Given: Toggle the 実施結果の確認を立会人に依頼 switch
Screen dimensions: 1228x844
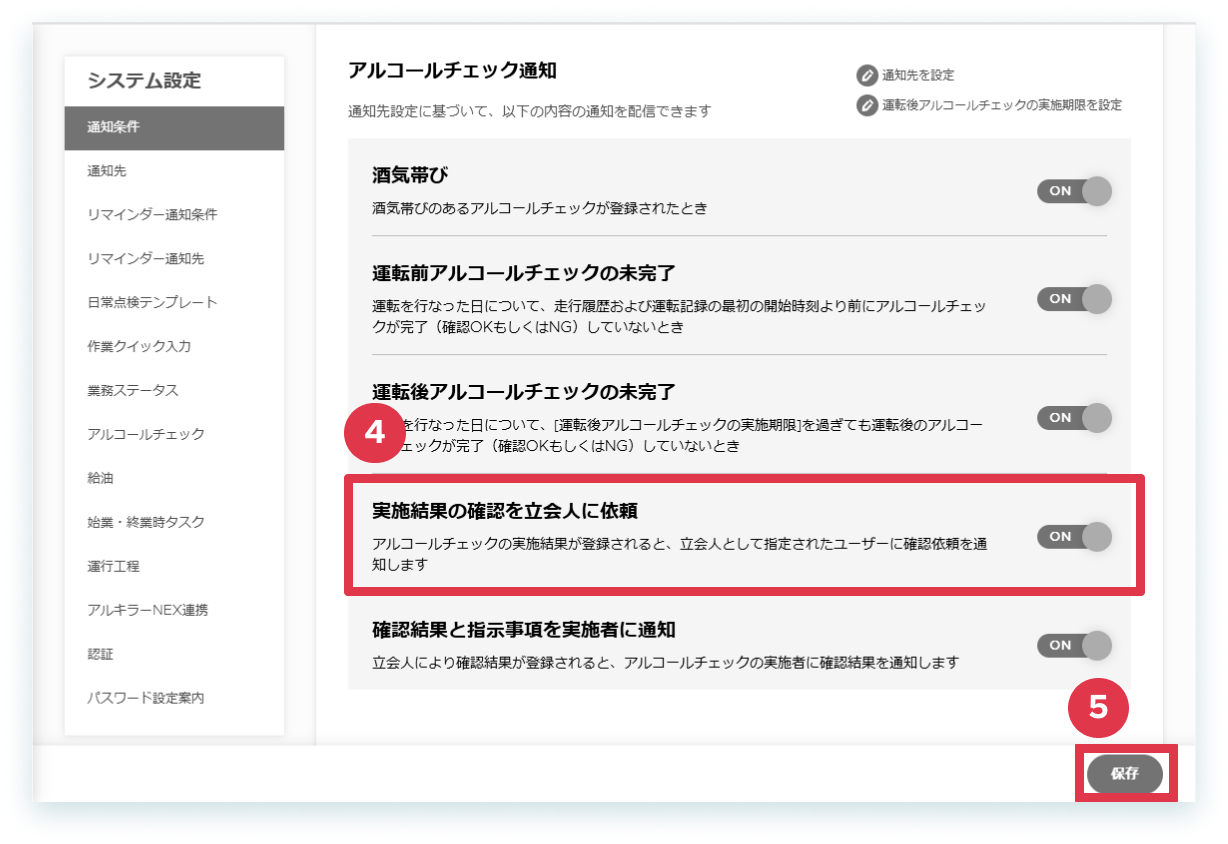Looking at the screenshot, I should tap(1074, 537).
